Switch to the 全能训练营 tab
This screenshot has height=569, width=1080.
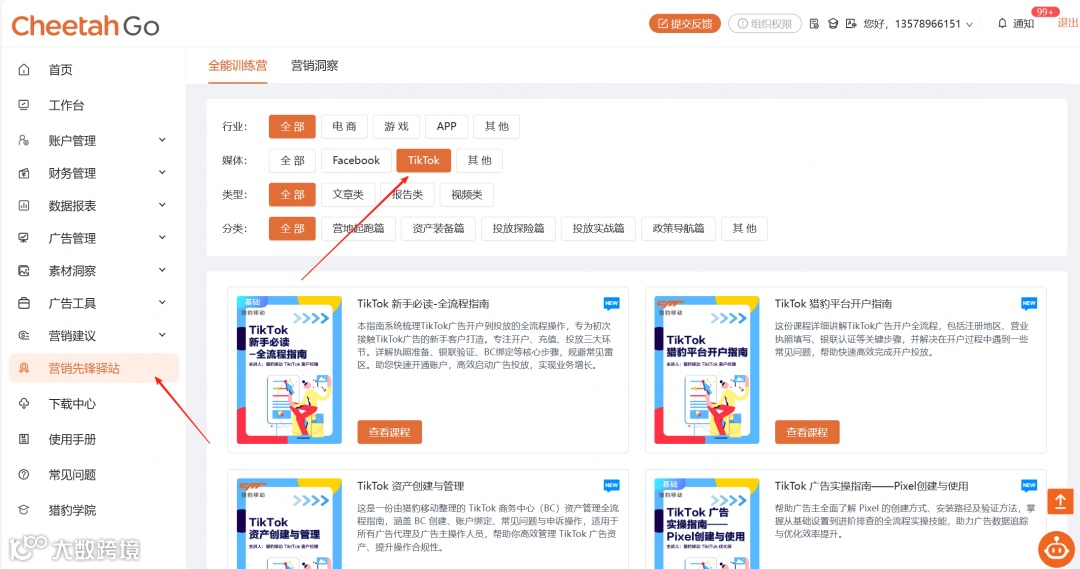238,66
